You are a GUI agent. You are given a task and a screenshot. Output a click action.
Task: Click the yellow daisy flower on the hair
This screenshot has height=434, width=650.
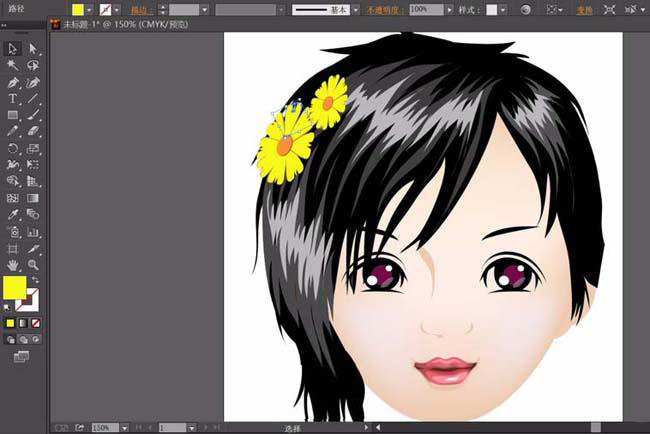point(286,145)
